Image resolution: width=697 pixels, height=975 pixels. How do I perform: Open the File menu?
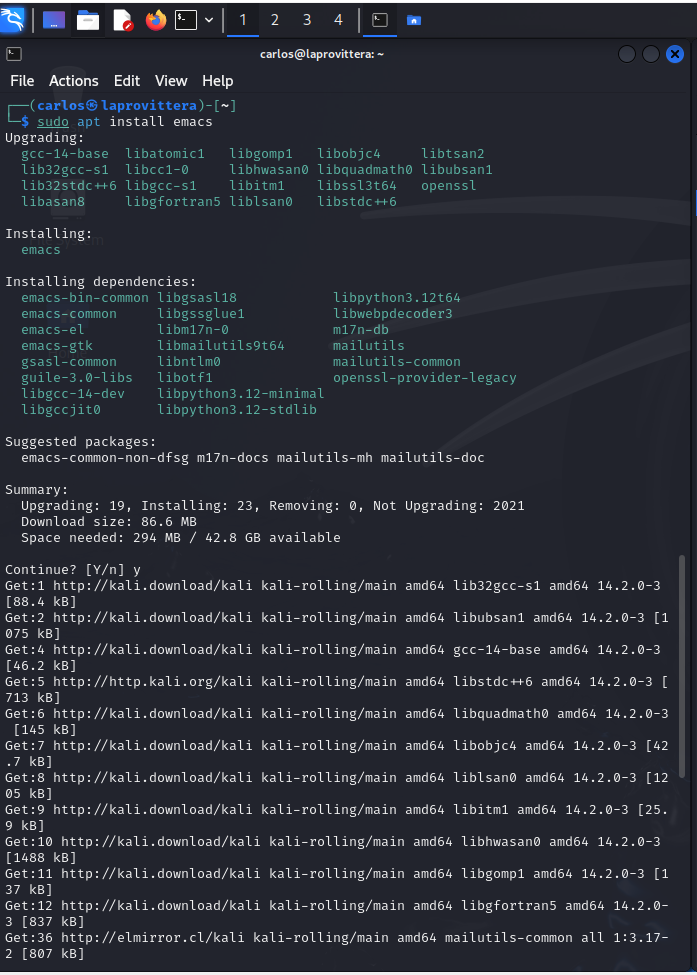coord(22,81)
